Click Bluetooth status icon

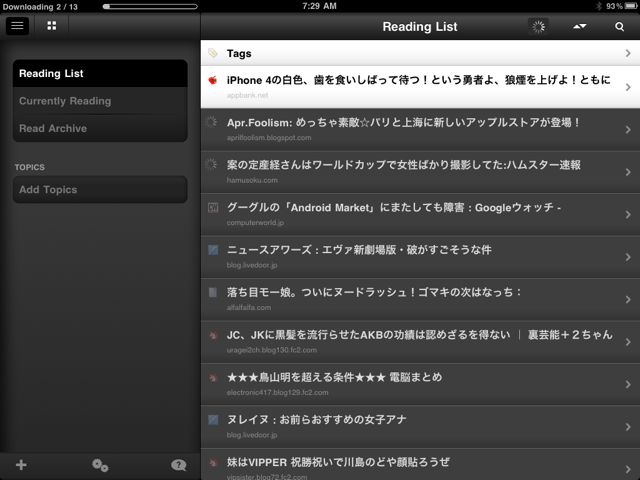[599, 6]
